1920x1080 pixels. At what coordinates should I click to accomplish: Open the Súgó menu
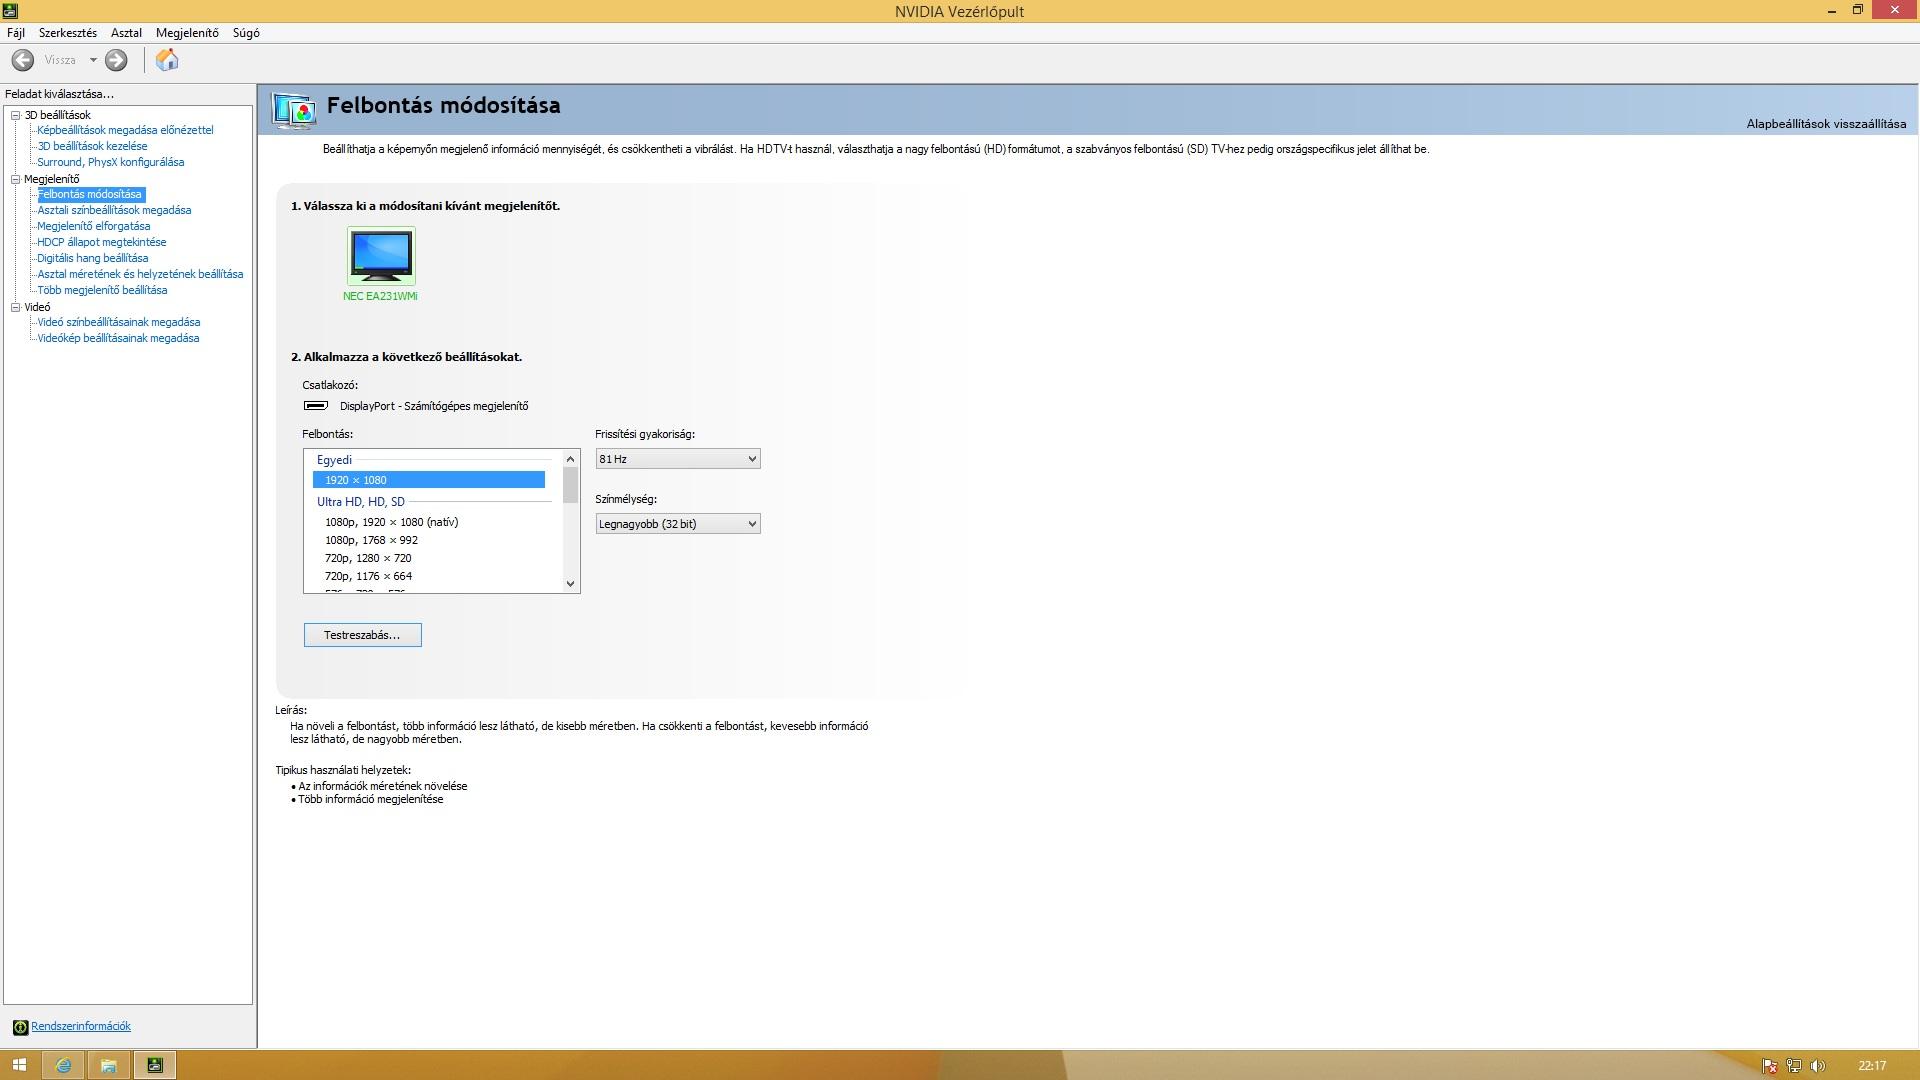click(246, 33)
